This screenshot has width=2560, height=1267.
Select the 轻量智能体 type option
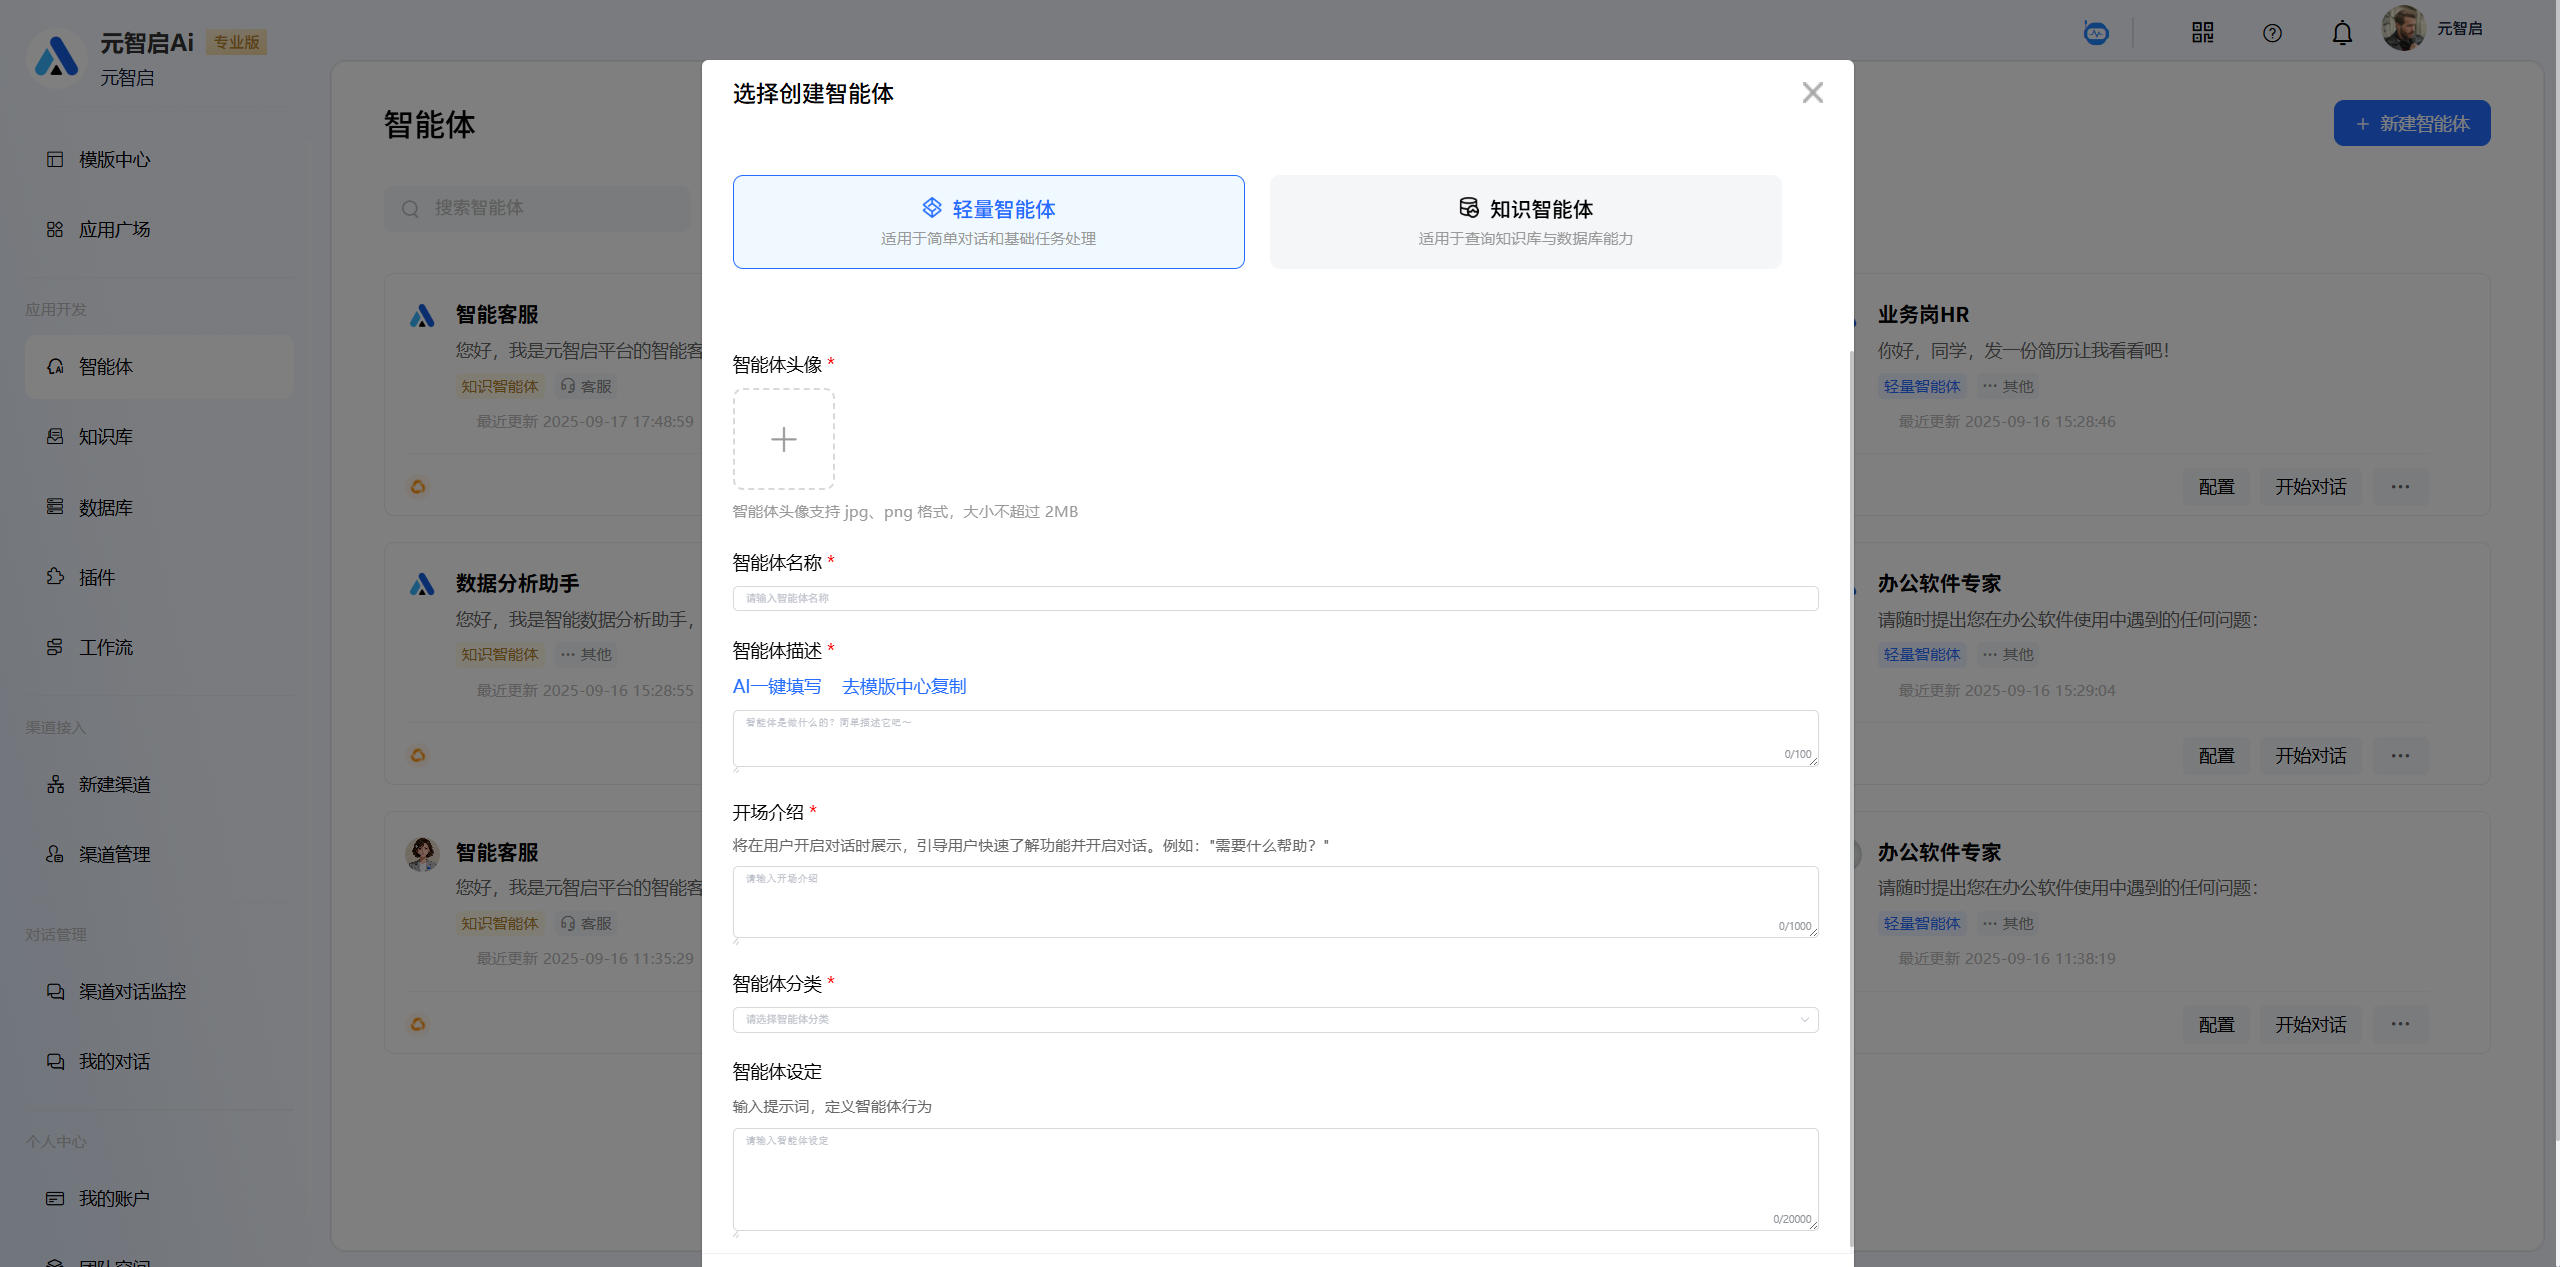pos(988,222)
